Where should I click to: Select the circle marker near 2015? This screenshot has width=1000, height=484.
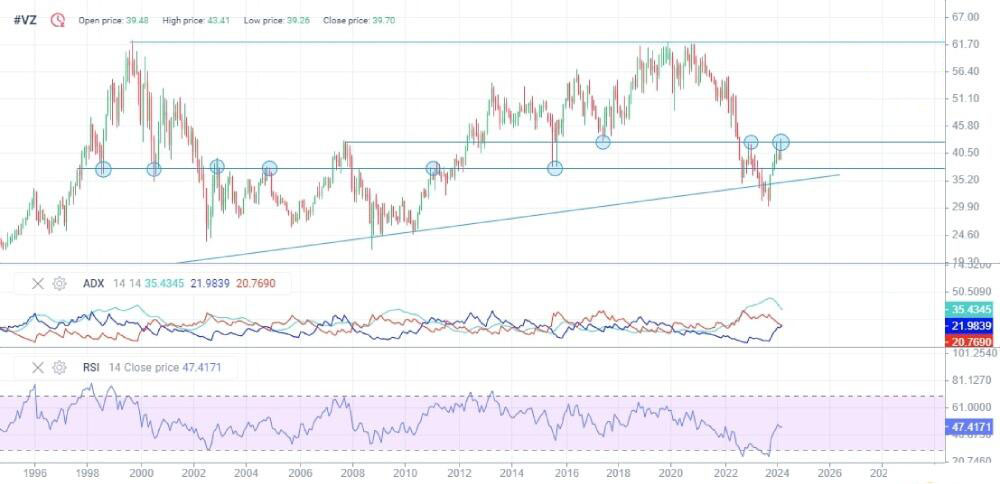point(555,168)
